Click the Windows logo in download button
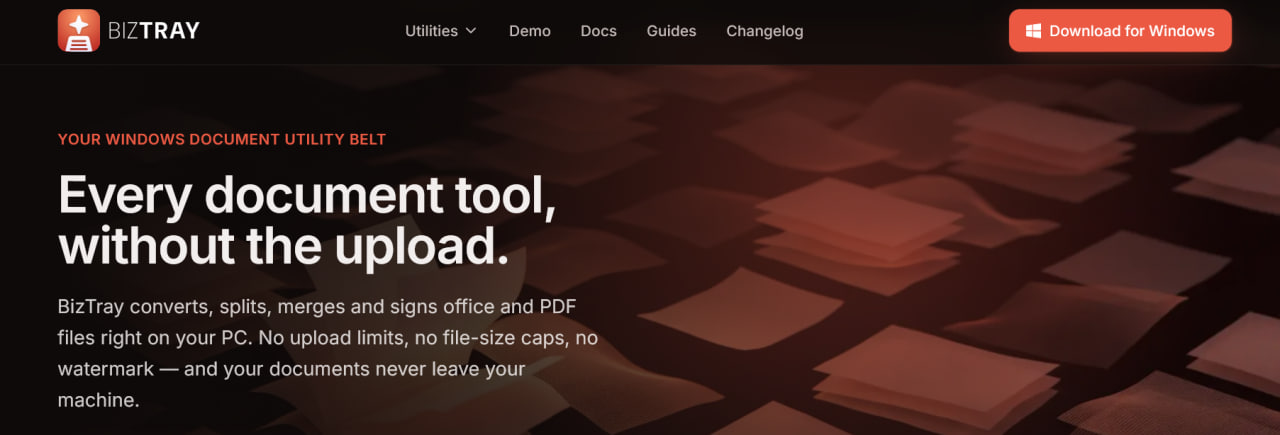The height and width of the screenshot is (435, 1280). point(1034,31)
